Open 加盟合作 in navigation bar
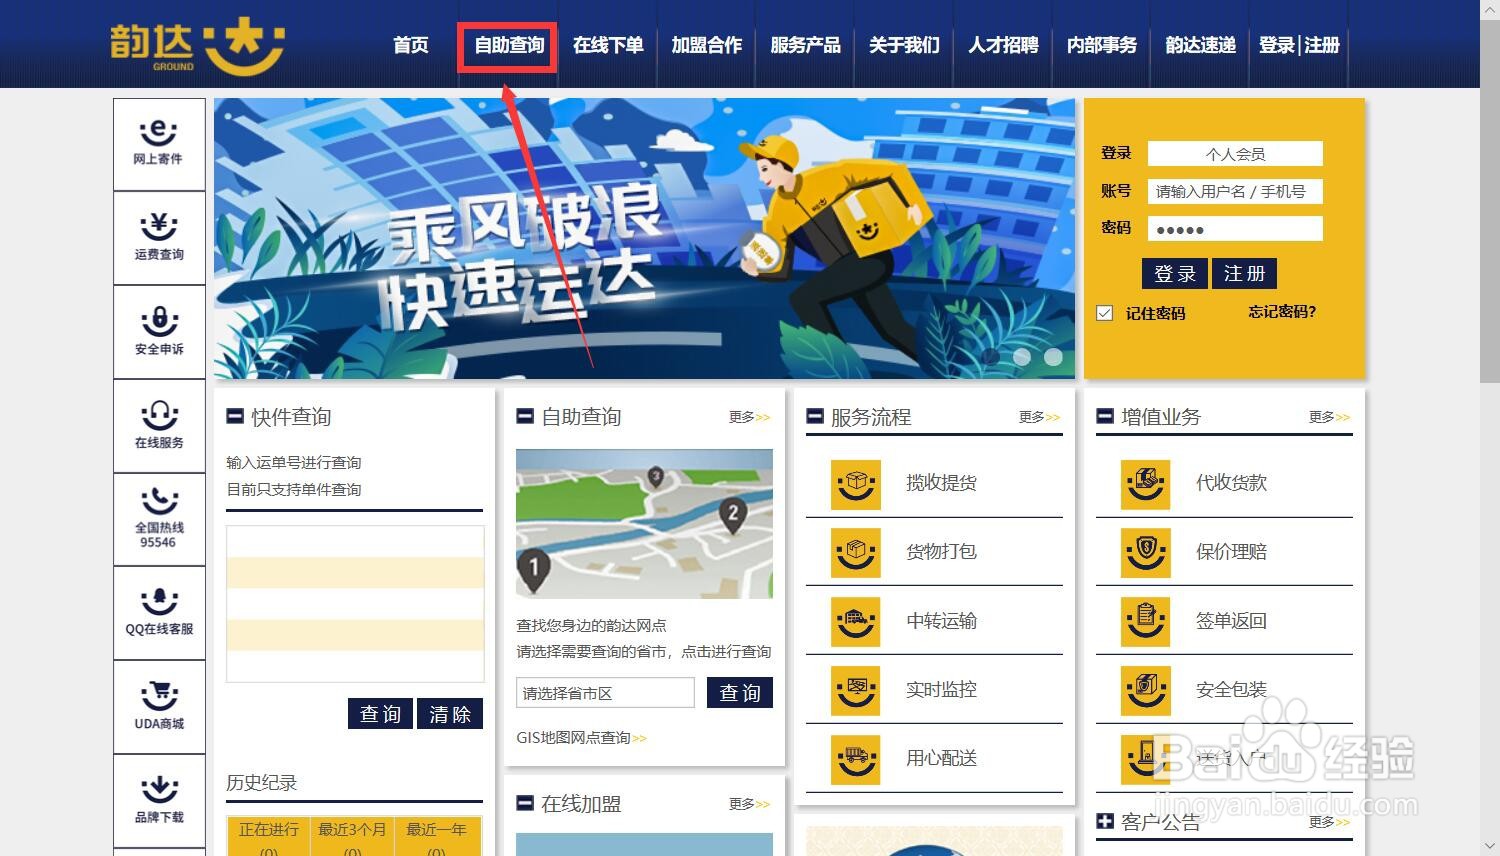Viewport: 1500px width, 856px height. coord(706,45)
